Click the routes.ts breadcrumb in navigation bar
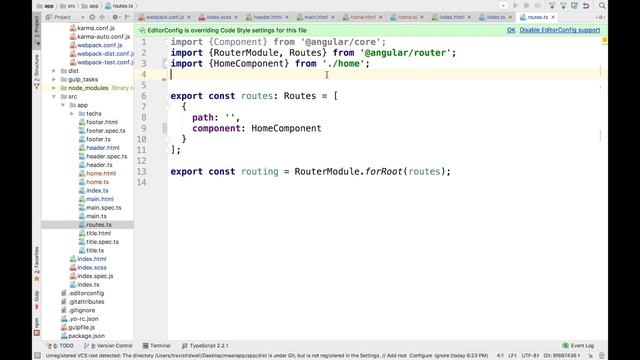Image resolution: width=640 pixels, height=360 pixels. click(119, 6)
